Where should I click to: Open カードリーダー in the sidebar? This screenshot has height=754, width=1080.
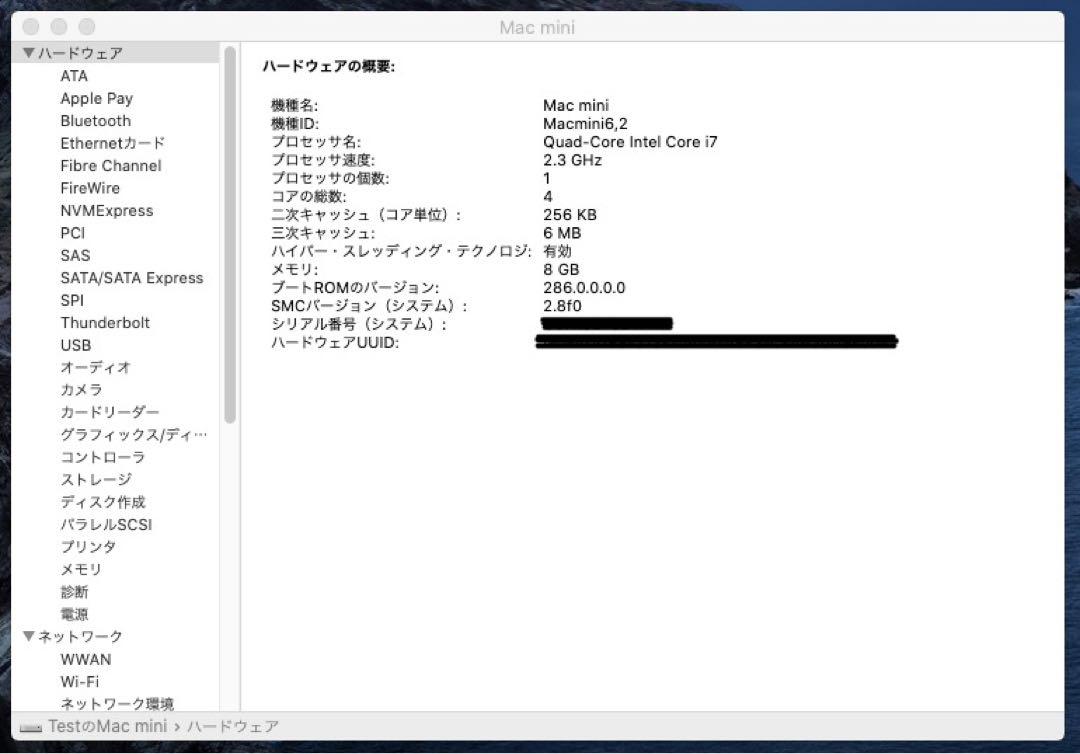(110, 412)
